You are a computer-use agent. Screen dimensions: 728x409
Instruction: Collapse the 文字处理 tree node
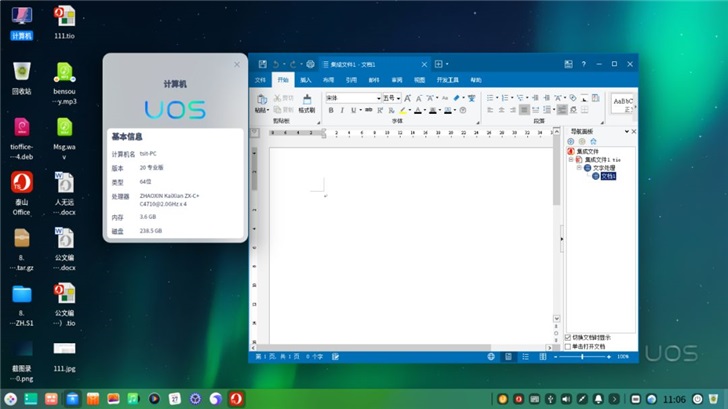[x=579, y=167]
